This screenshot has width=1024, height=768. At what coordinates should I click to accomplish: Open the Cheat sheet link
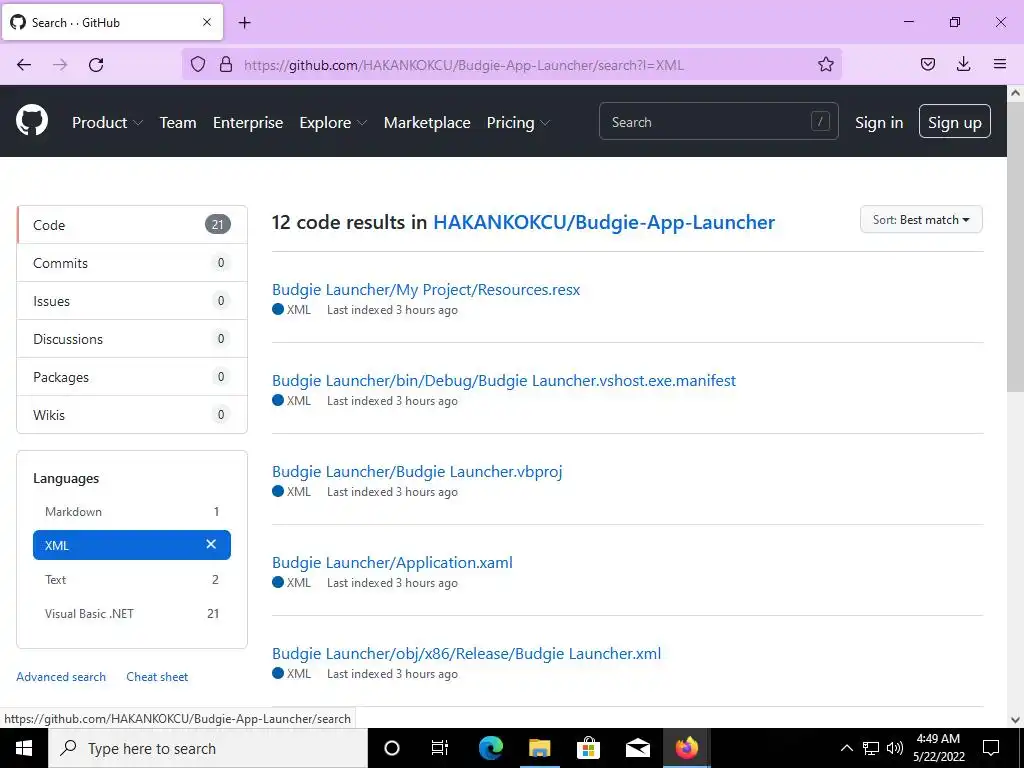tap(157, 677)
